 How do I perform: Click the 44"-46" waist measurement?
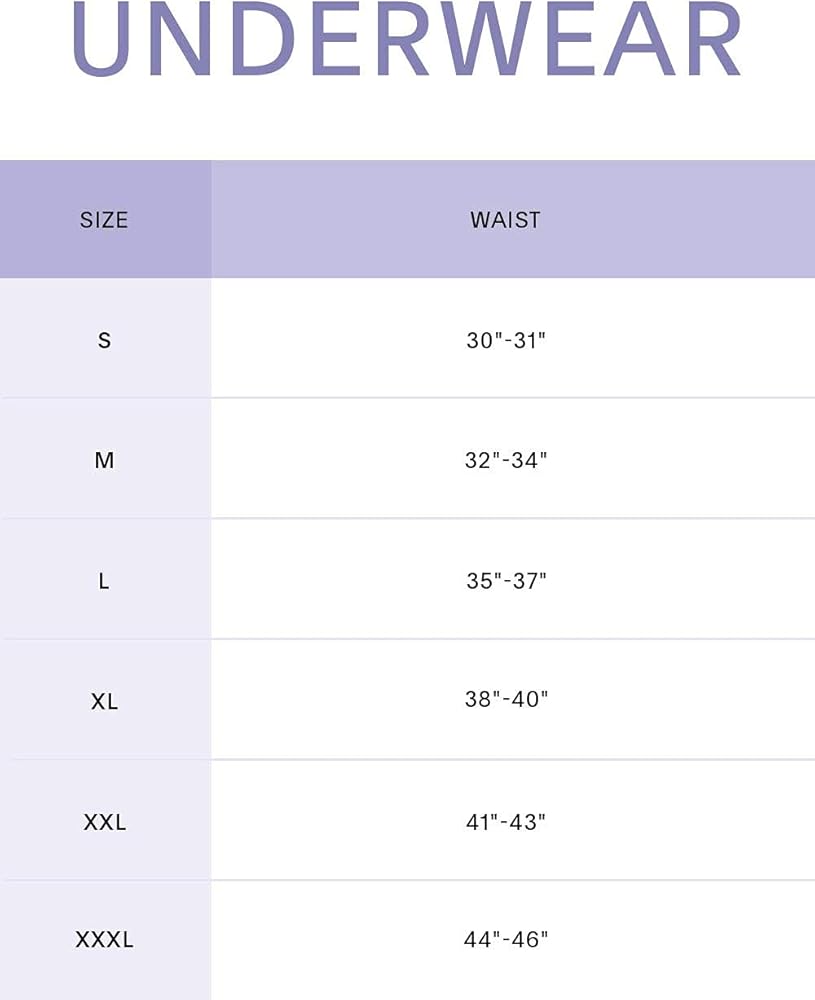506,940
